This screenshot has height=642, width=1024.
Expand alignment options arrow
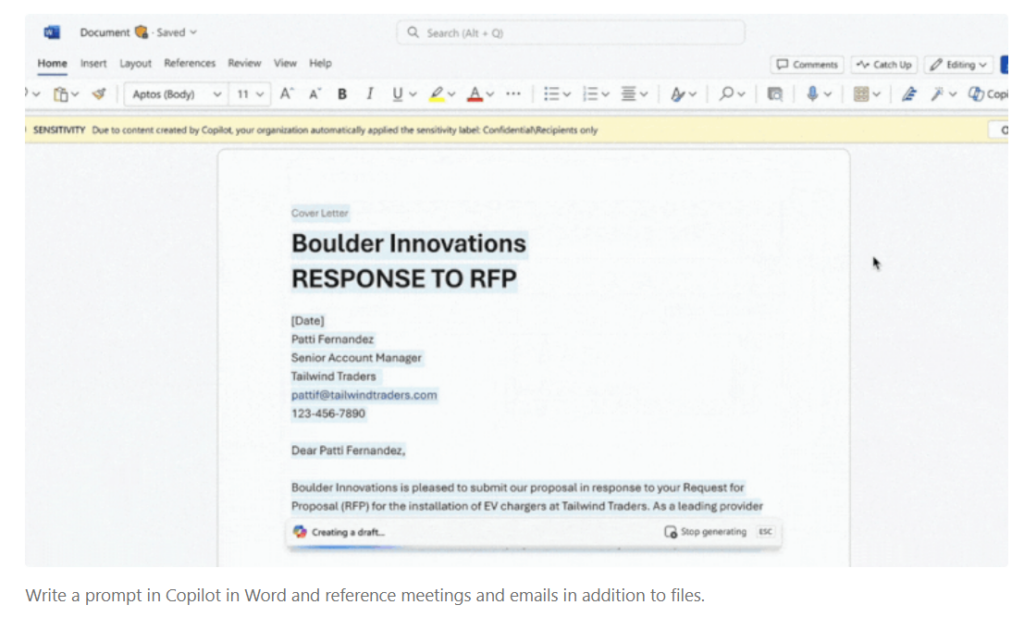click(644, 94)
